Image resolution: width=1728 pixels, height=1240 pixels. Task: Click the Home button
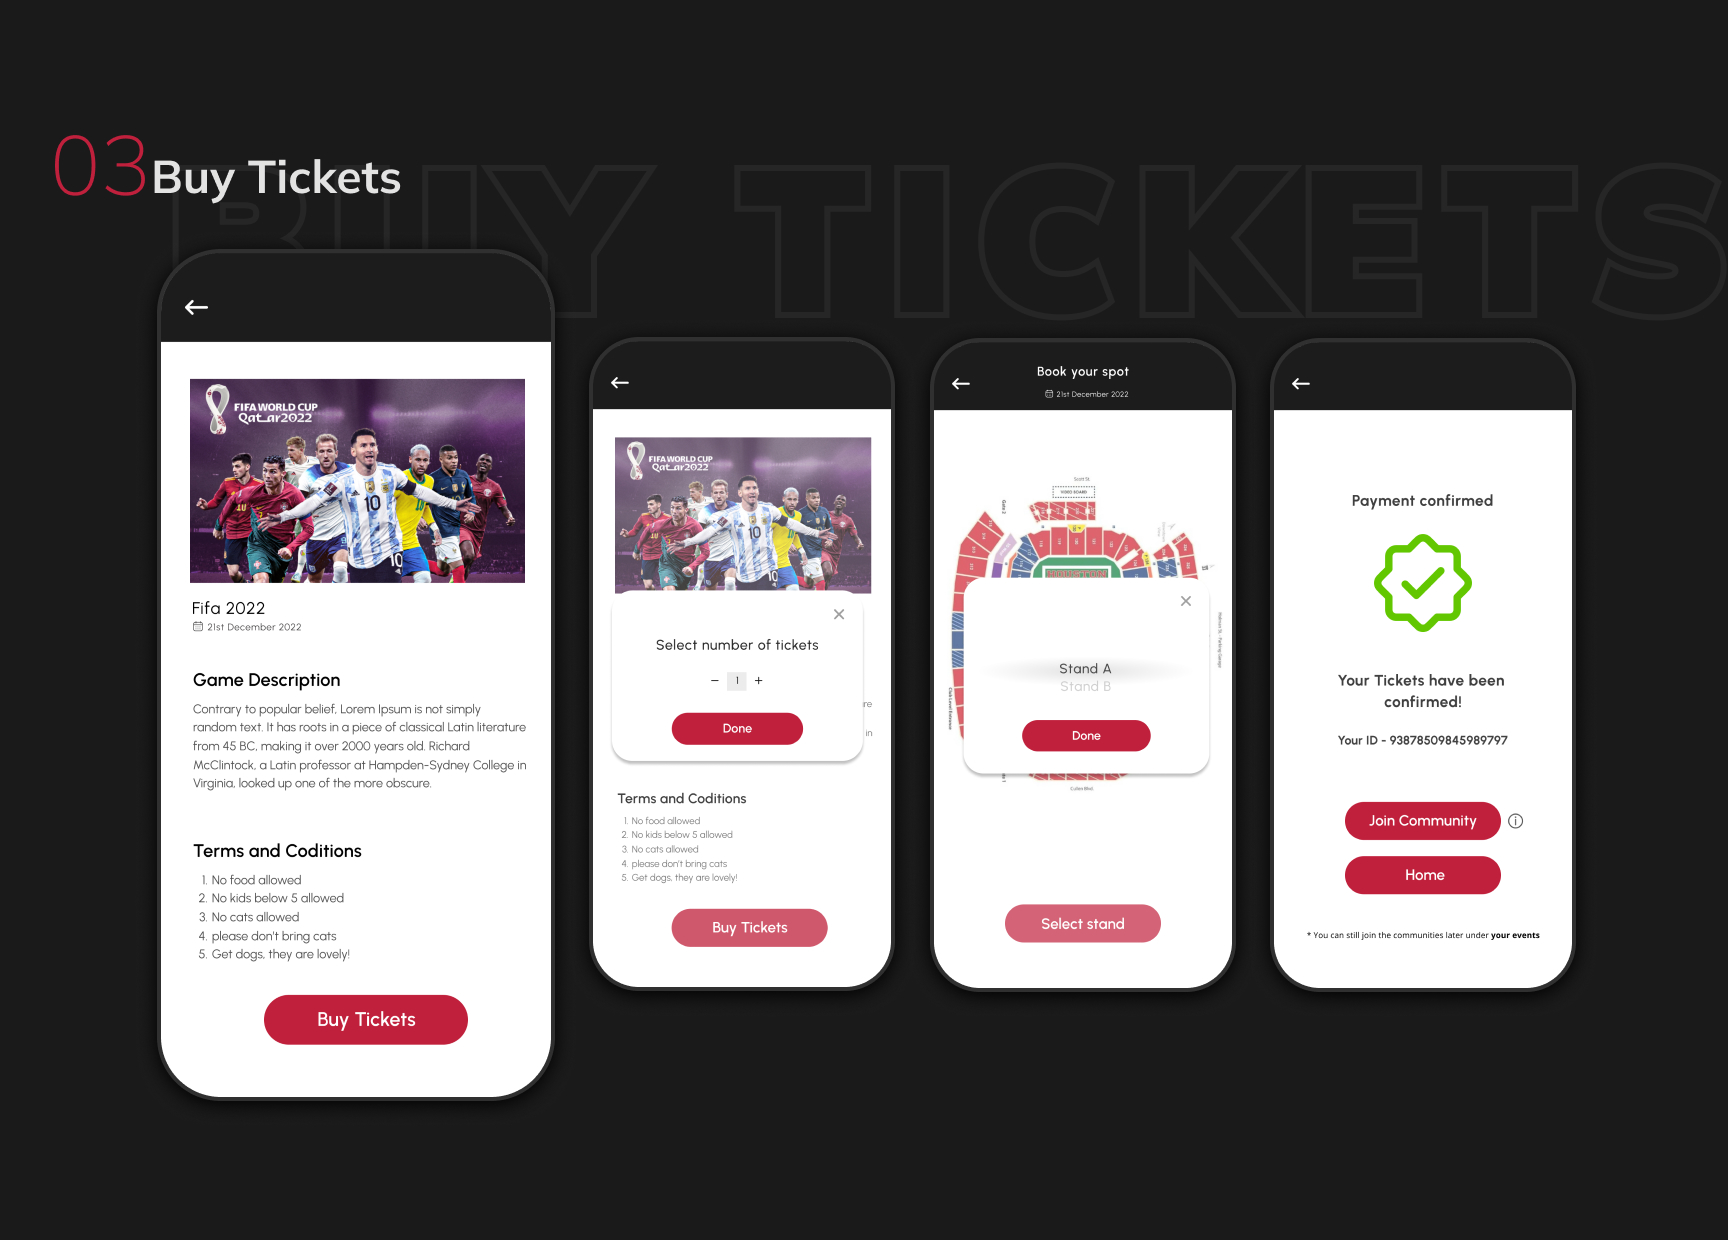pos(1422,875)
